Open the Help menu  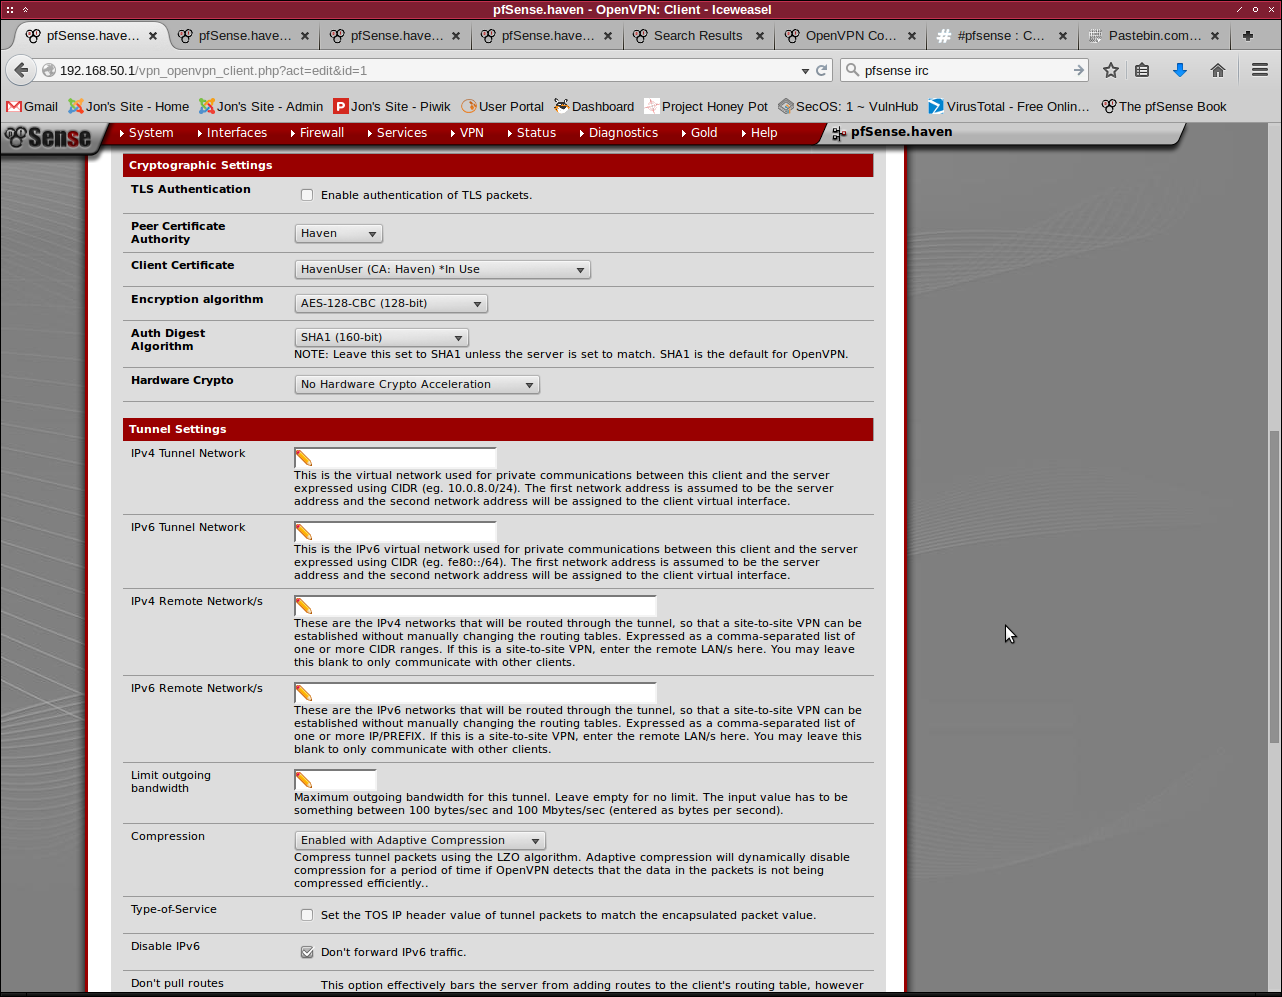click(760, 133)
